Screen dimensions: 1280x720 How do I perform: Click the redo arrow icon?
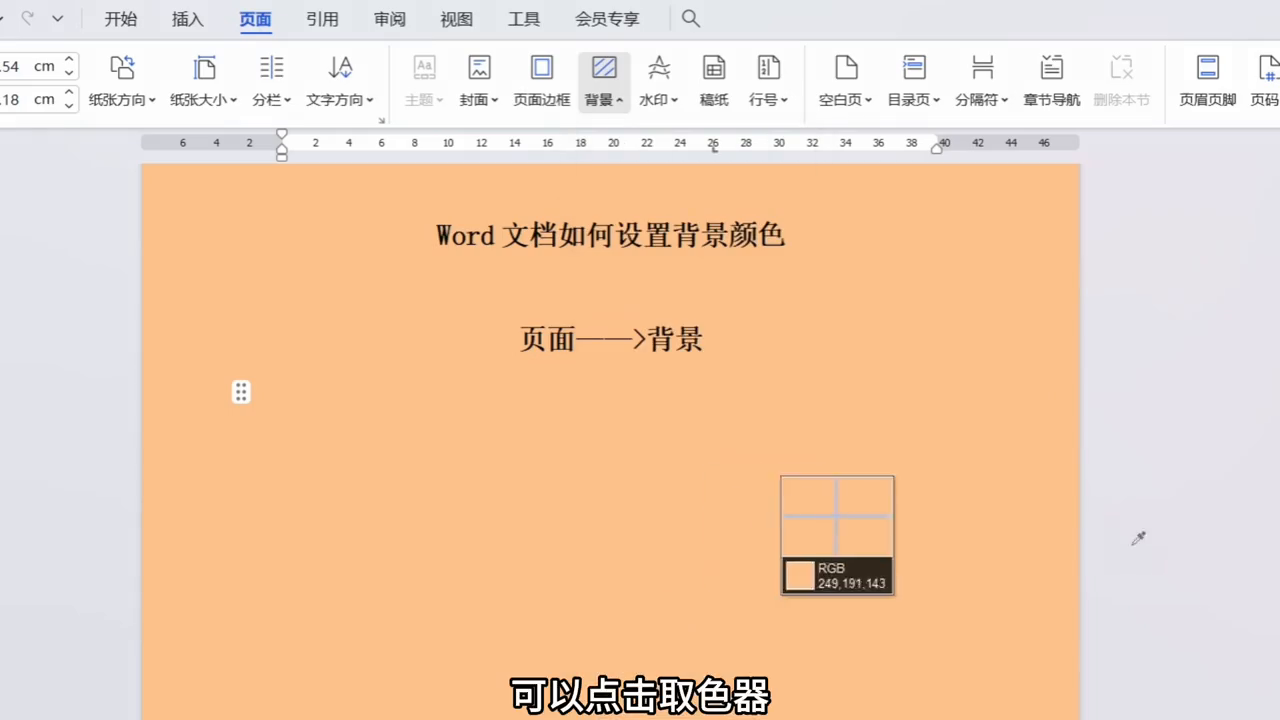point(27,19)
